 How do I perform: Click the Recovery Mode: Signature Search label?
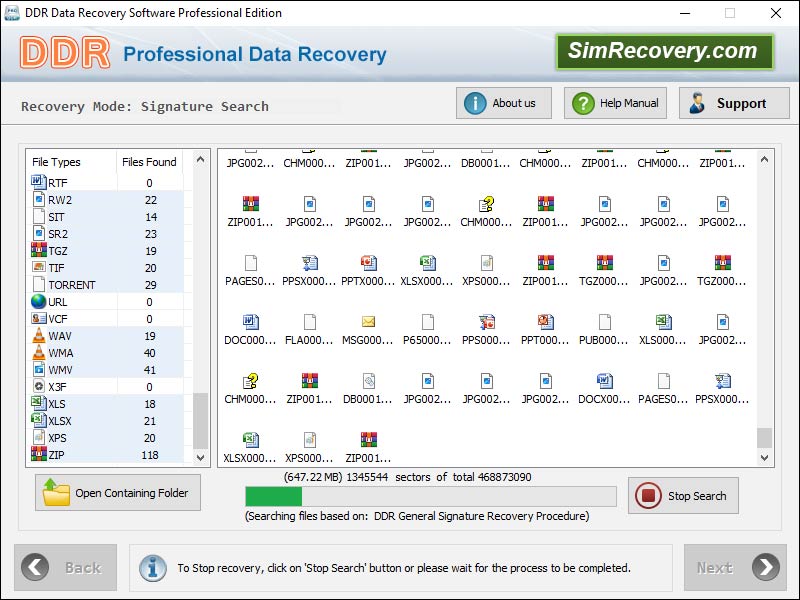click(x=145, y=107)
